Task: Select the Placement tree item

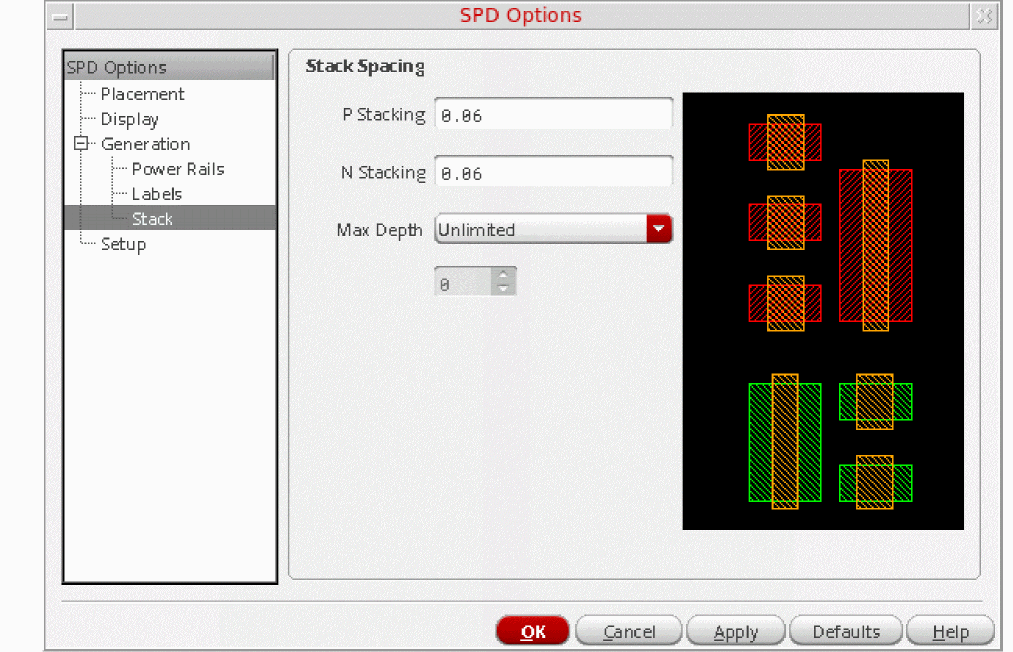Action: 142,94
